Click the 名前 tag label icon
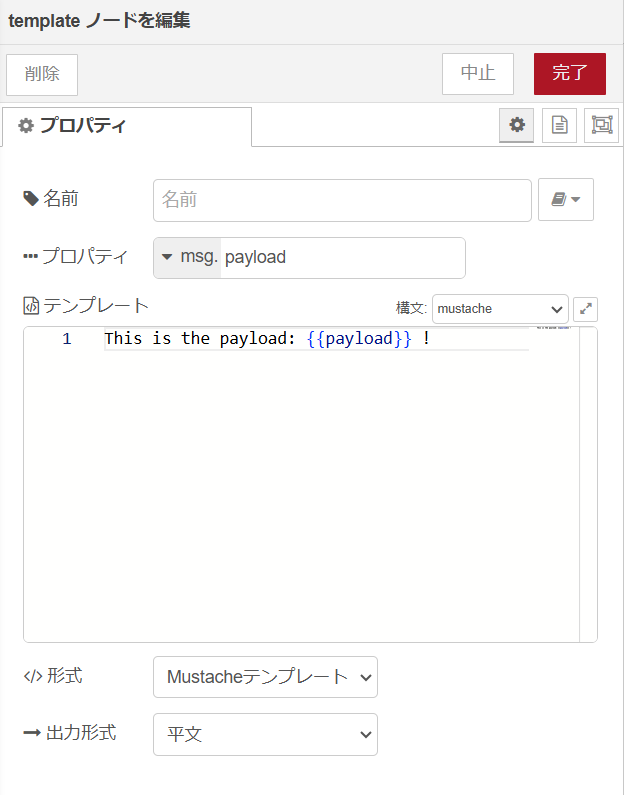 (x=31, y=199)
